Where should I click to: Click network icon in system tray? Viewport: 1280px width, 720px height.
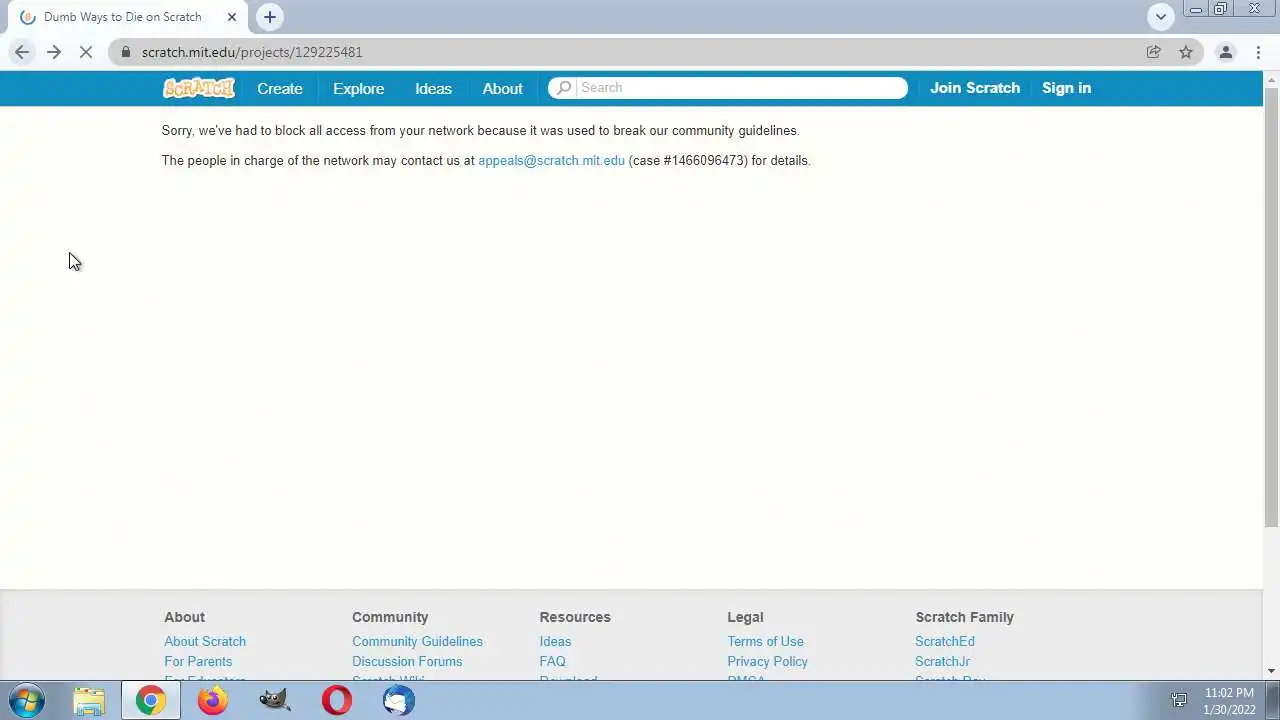pyautogui.click(x=1179, y=701)
